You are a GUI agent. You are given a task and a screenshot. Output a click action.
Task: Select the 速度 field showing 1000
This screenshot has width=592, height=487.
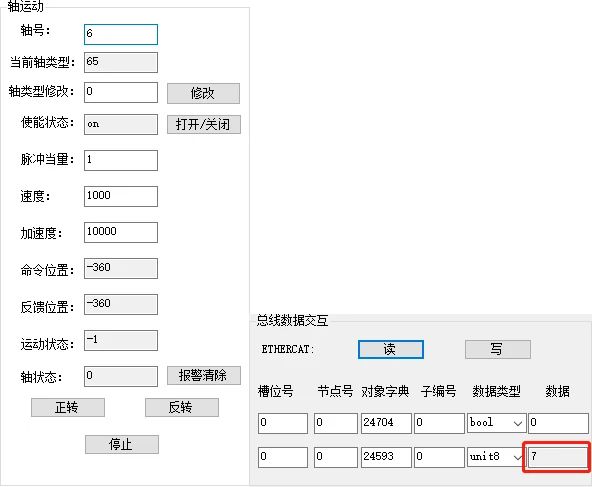[x=121, y=196]
